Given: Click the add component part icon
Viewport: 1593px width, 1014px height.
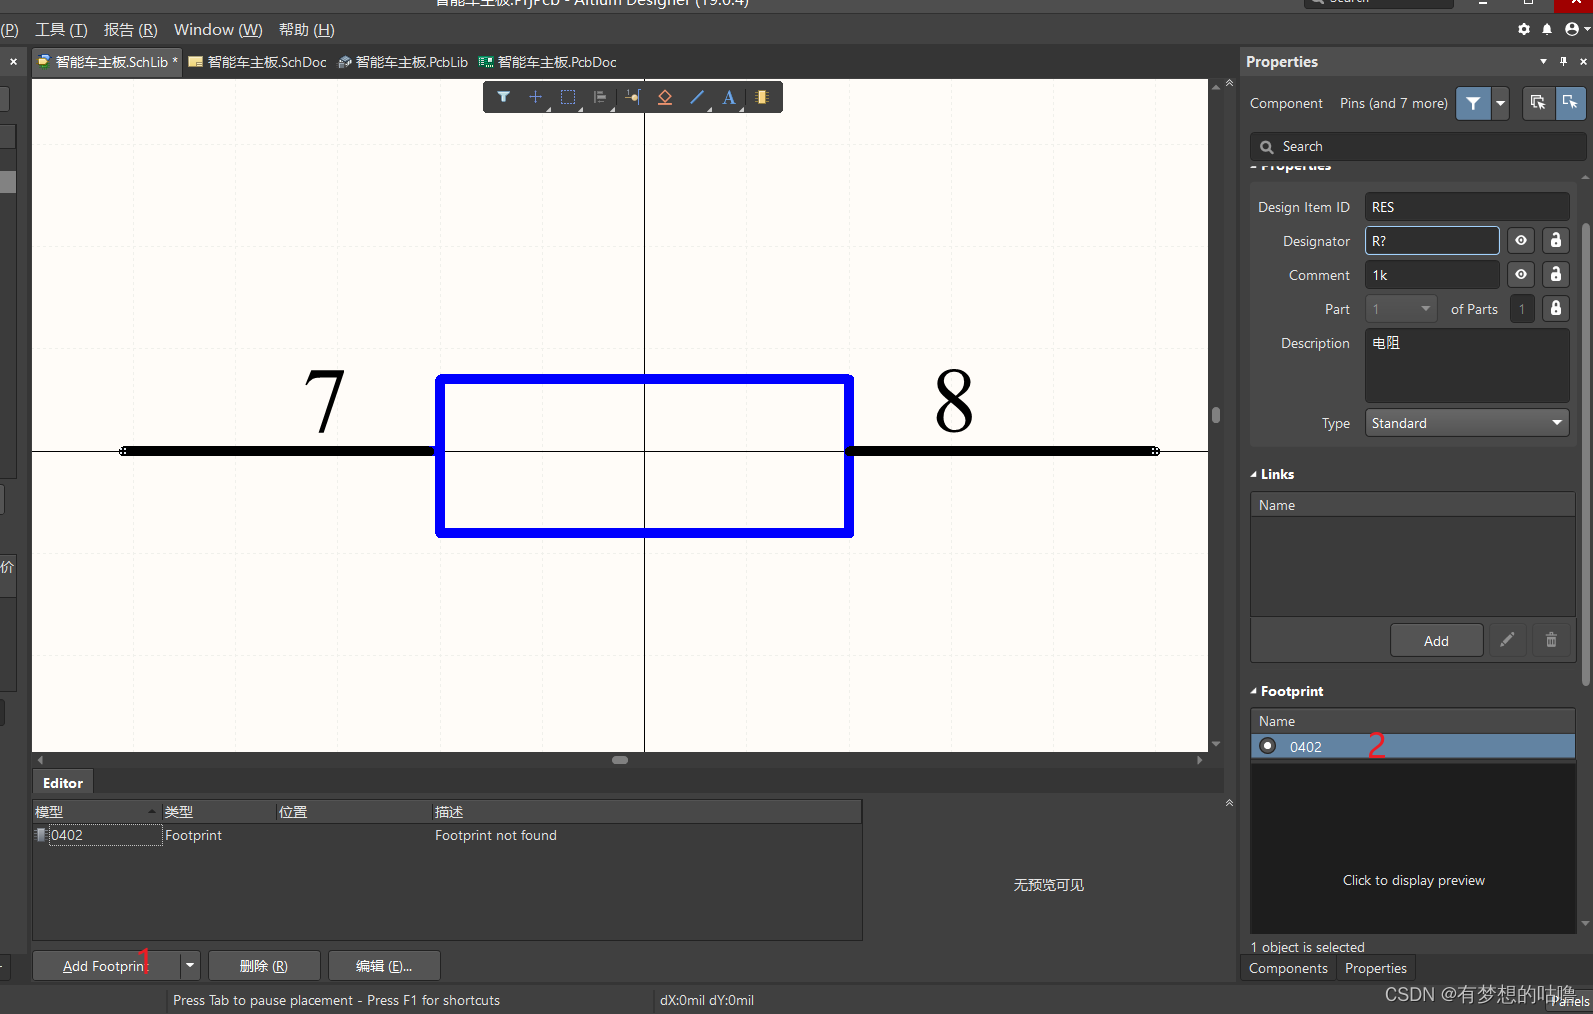Looking at the screenshot, I should 762,97.
